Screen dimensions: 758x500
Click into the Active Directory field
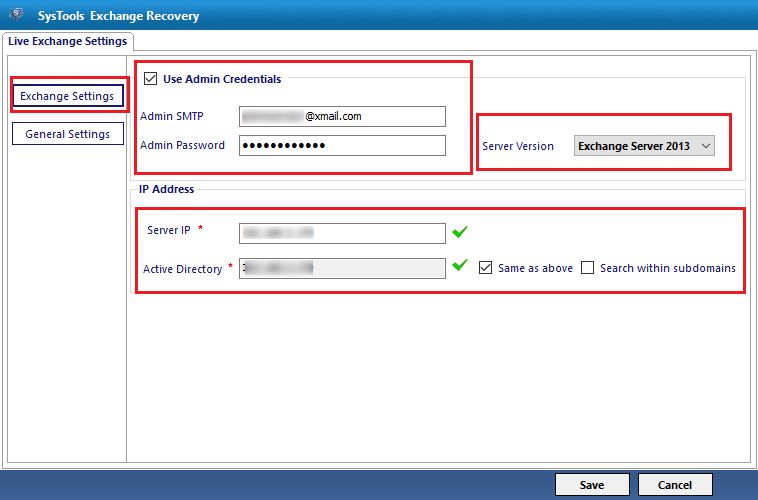[x=342, y=268]
